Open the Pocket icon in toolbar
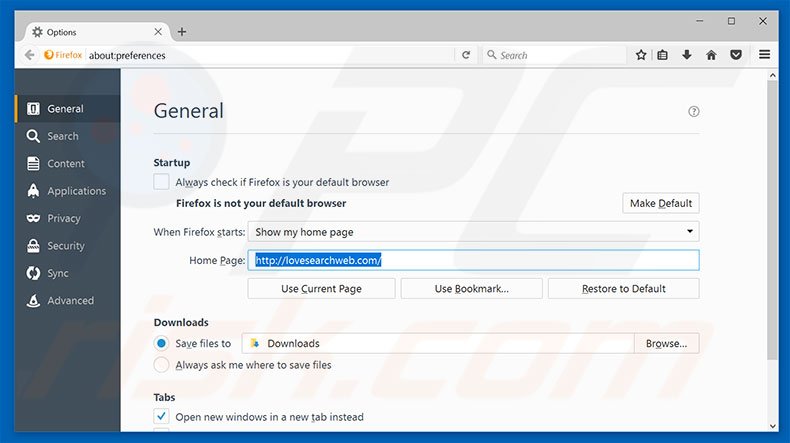Screen dimensions: 790x443 click(x=736, y=55)
